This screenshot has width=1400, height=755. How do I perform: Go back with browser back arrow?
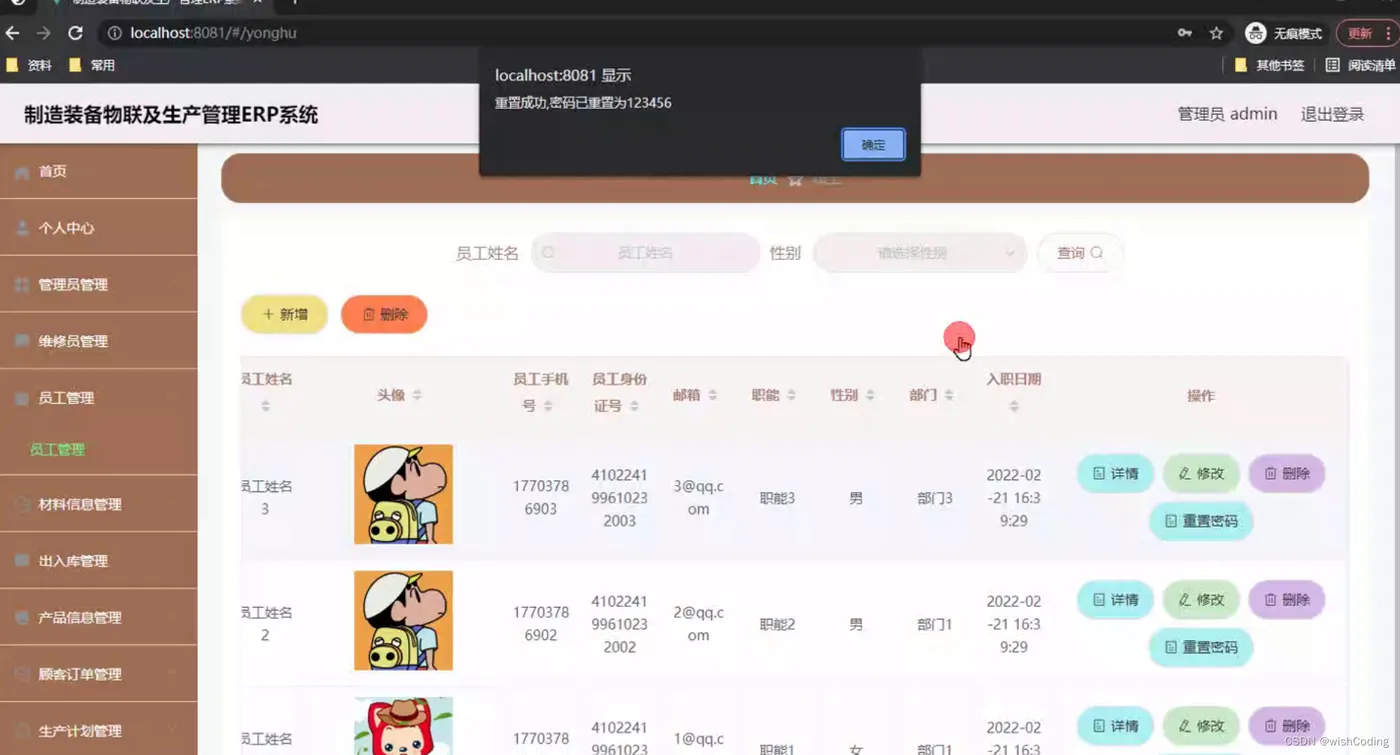tap(13, 33)
